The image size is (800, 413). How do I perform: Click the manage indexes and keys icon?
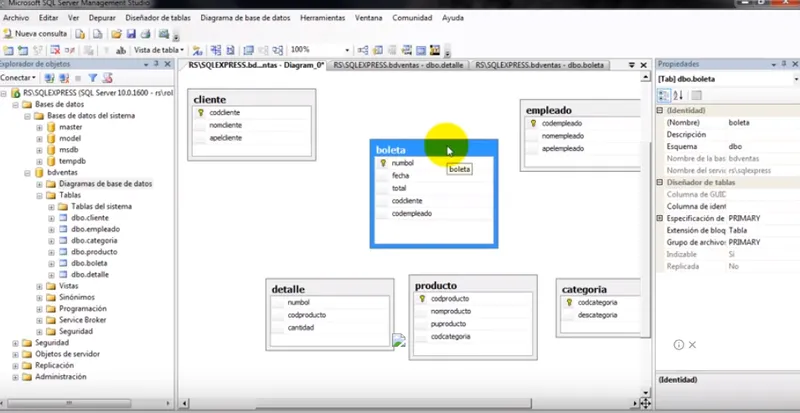378,50
